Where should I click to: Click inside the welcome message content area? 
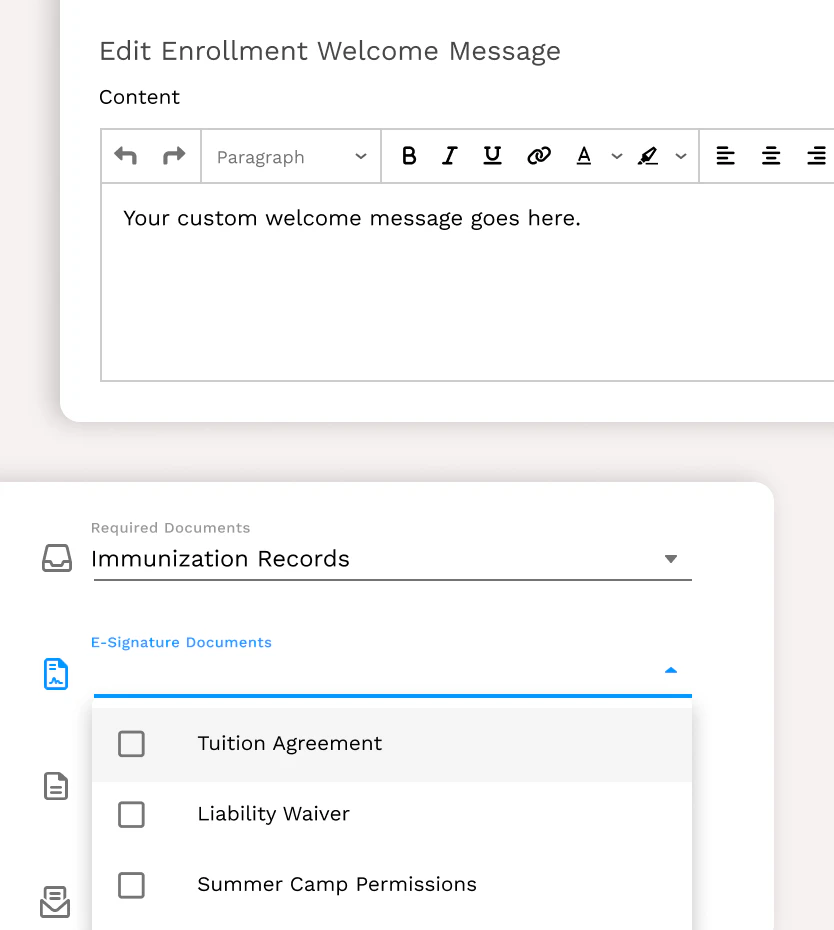coord(400,280)
